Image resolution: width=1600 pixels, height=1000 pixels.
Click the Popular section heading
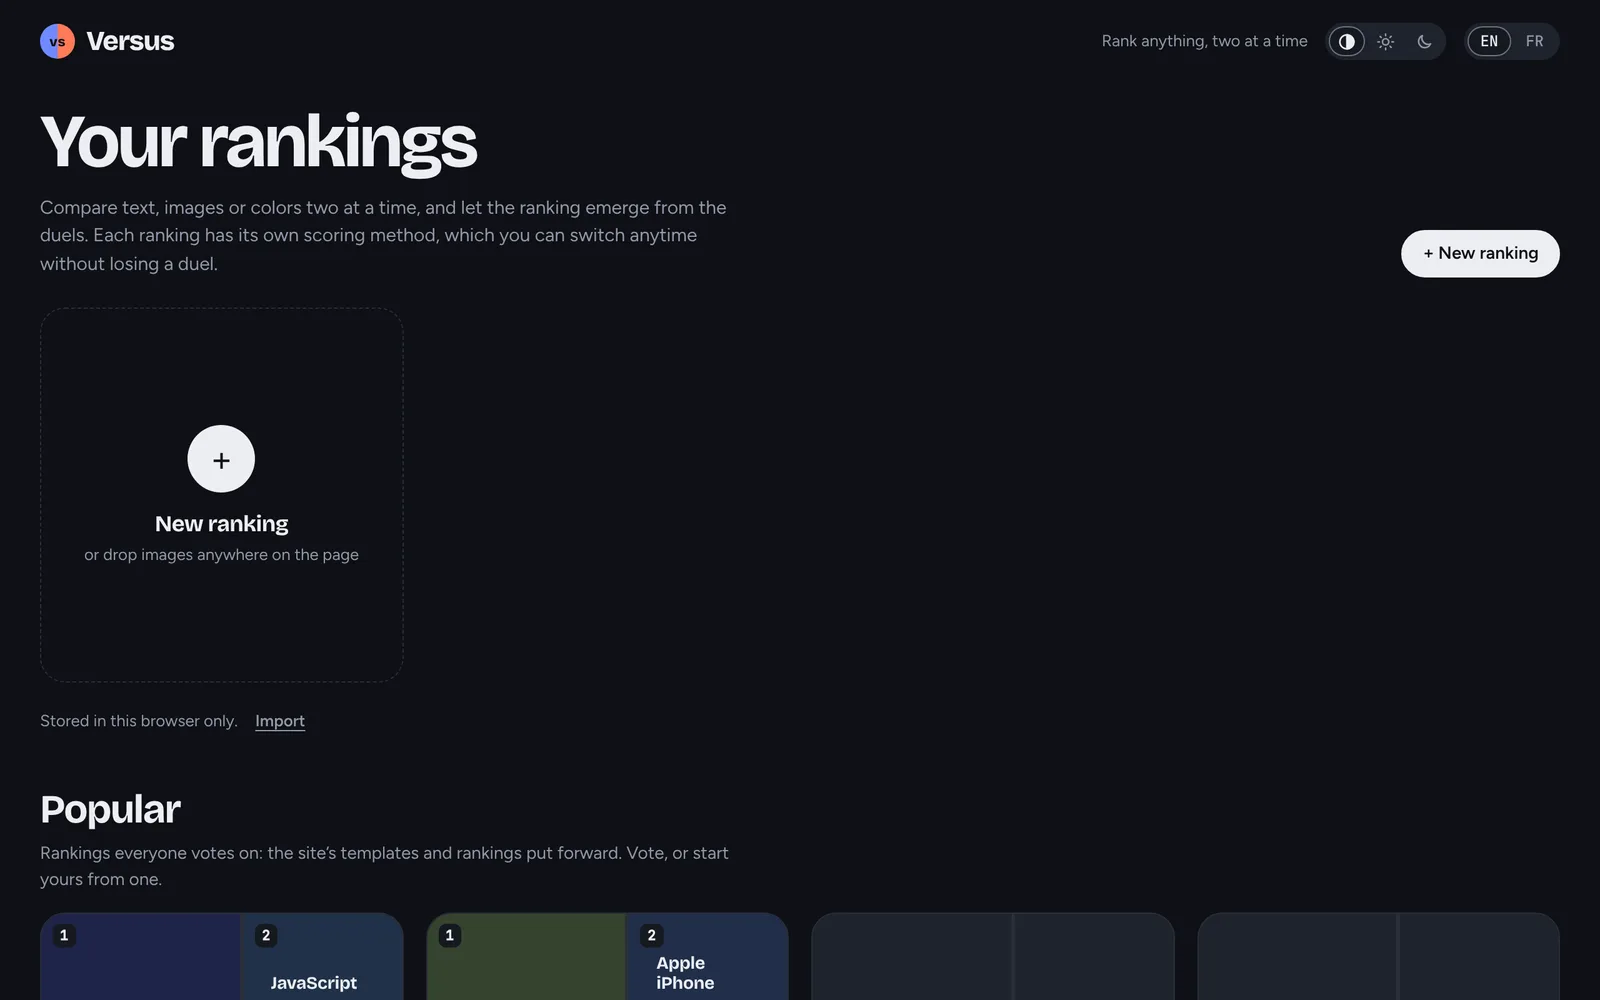110,809
